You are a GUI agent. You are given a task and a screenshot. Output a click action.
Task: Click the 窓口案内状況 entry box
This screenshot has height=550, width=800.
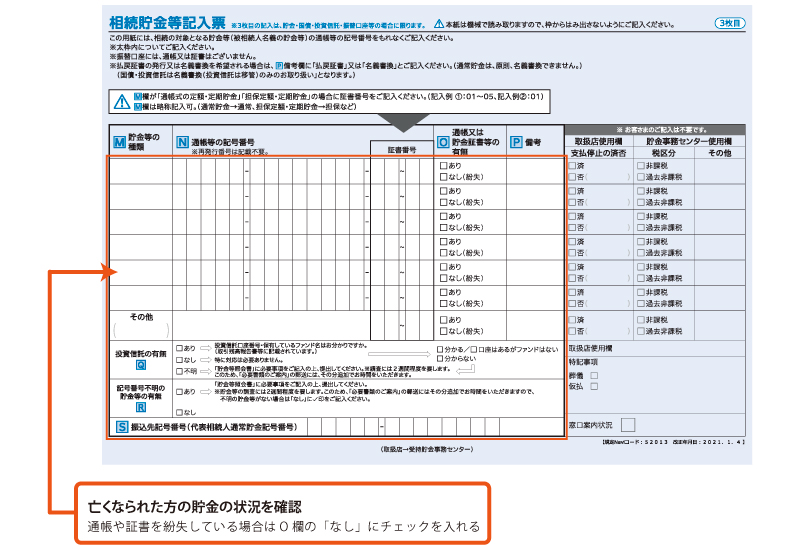click(628, 425)
